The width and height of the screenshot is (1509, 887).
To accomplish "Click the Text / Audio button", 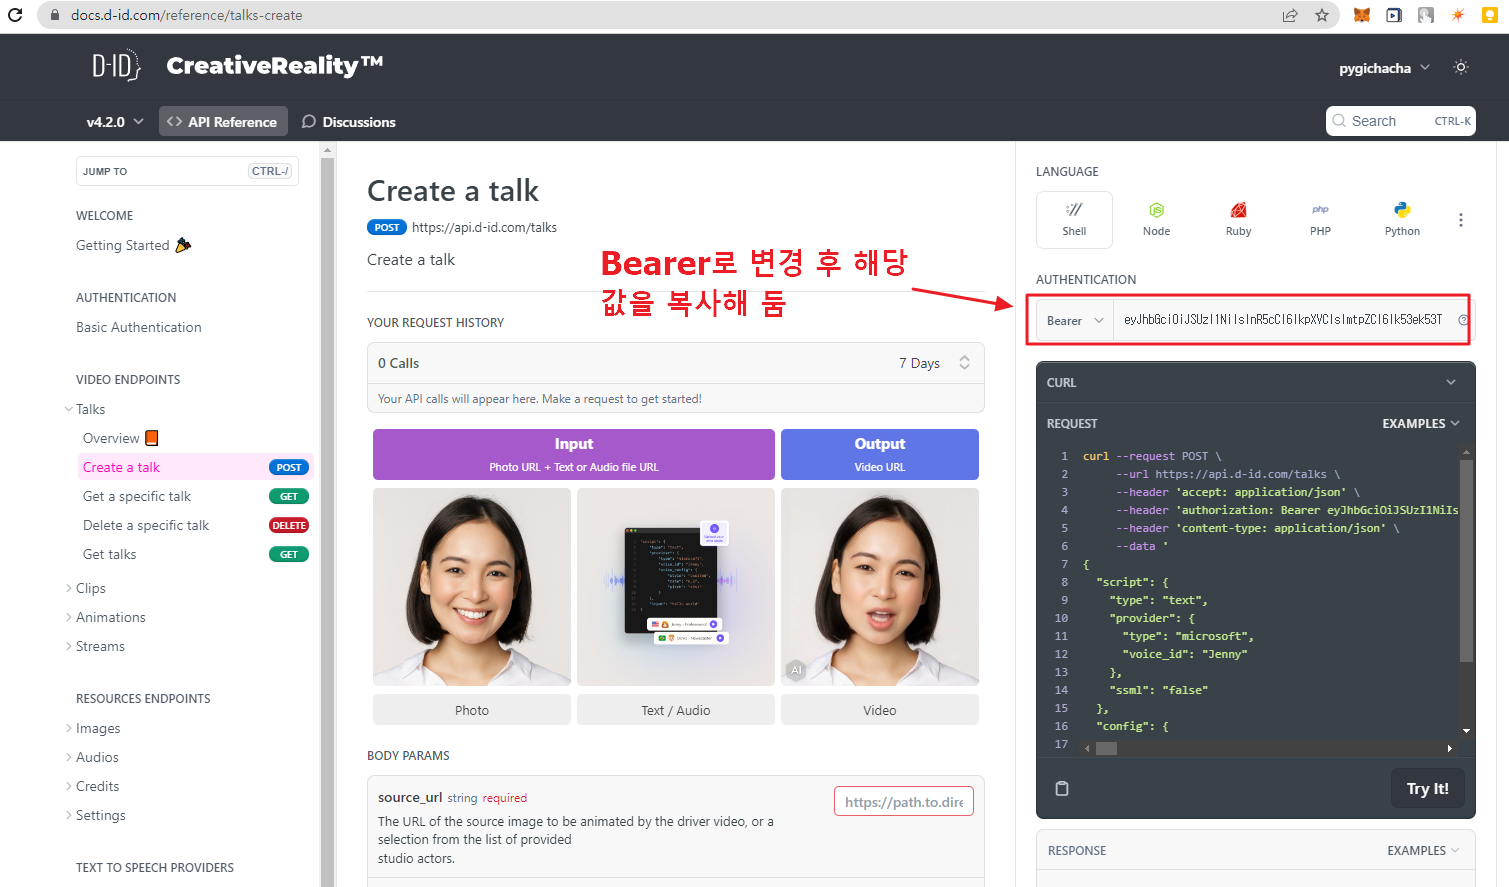I will 676,710.
